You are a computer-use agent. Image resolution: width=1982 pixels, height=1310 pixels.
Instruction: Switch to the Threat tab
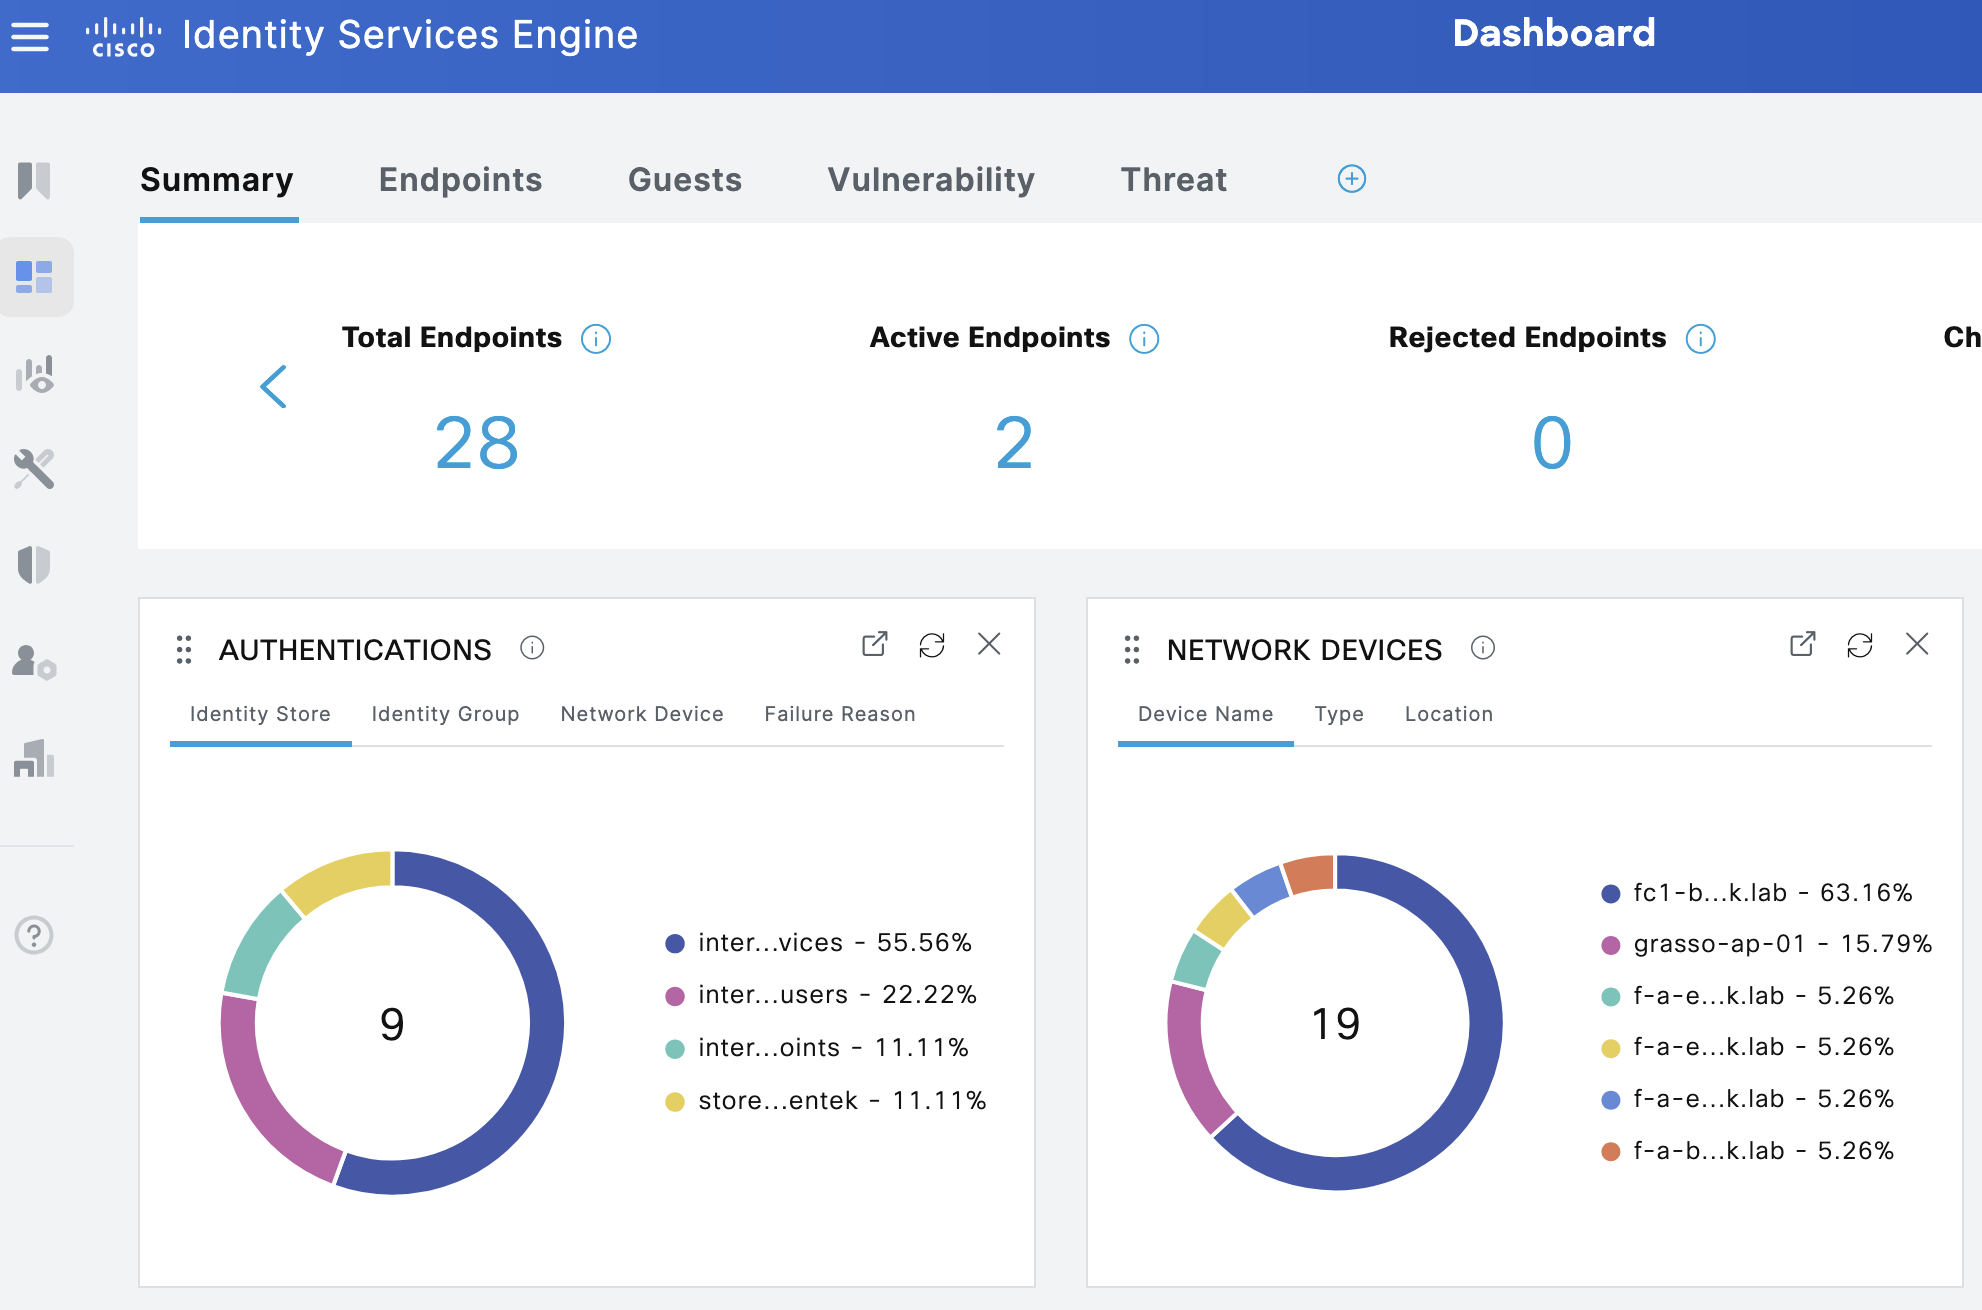point(1174,180)
